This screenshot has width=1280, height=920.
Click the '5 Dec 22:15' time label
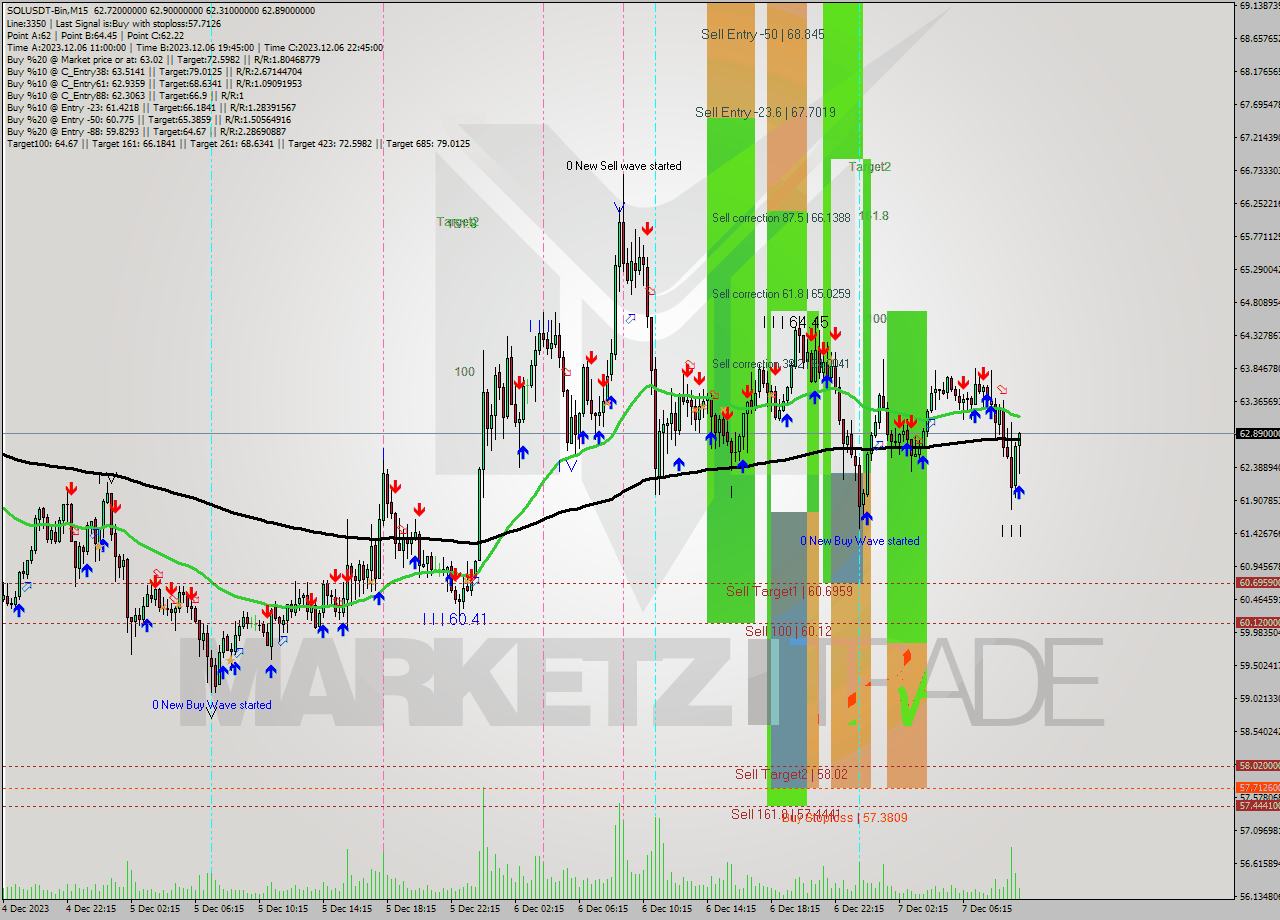474,909
